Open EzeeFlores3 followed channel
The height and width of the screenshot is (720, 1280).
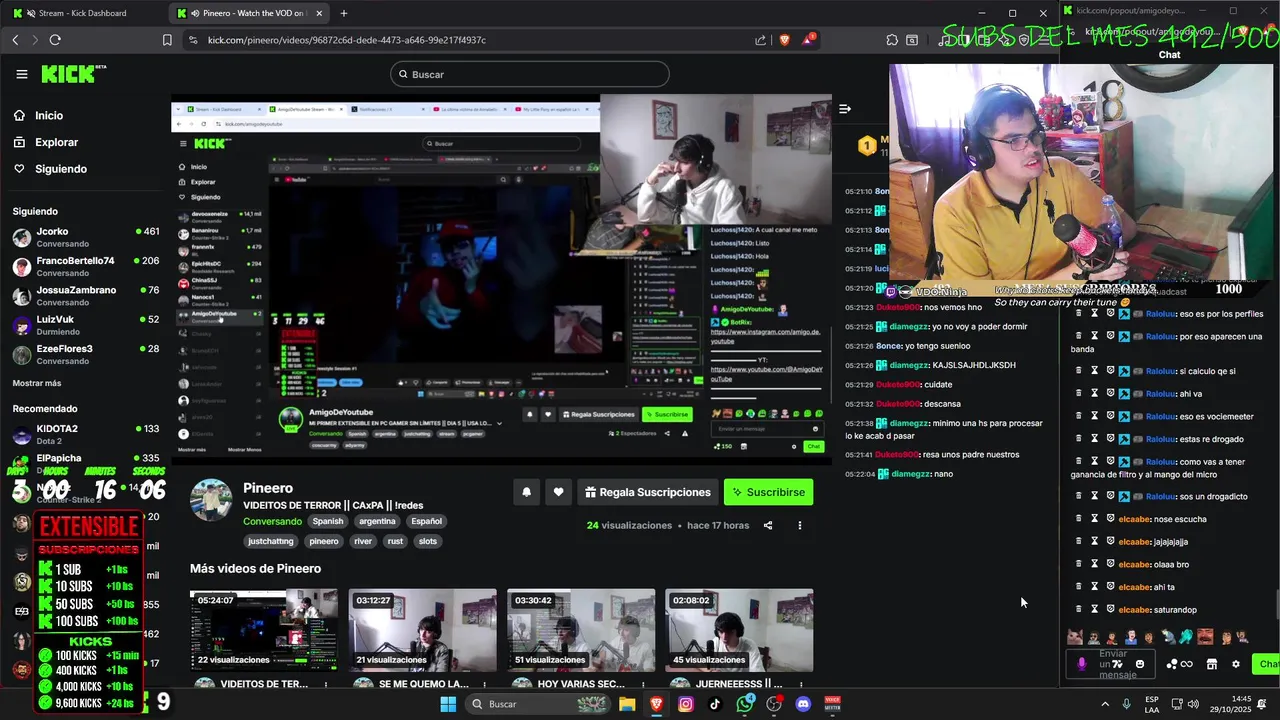85,354
